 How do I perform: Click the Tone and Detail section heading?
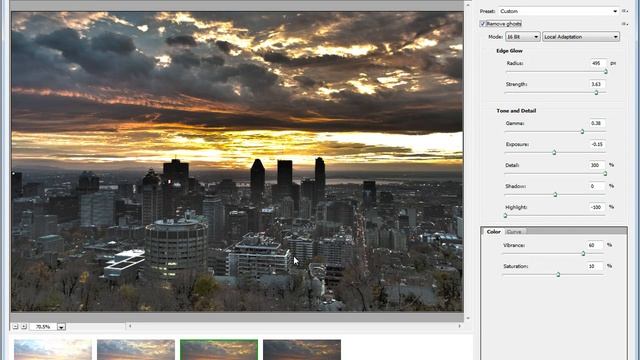point(516,111)
